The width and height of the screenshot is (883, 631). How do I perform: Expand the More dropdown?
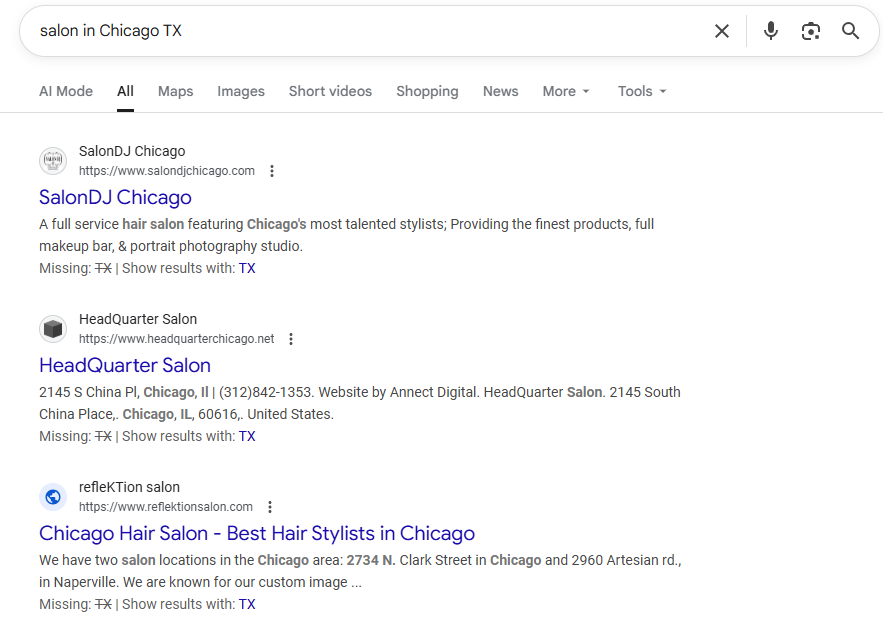[x=566, y=91]
